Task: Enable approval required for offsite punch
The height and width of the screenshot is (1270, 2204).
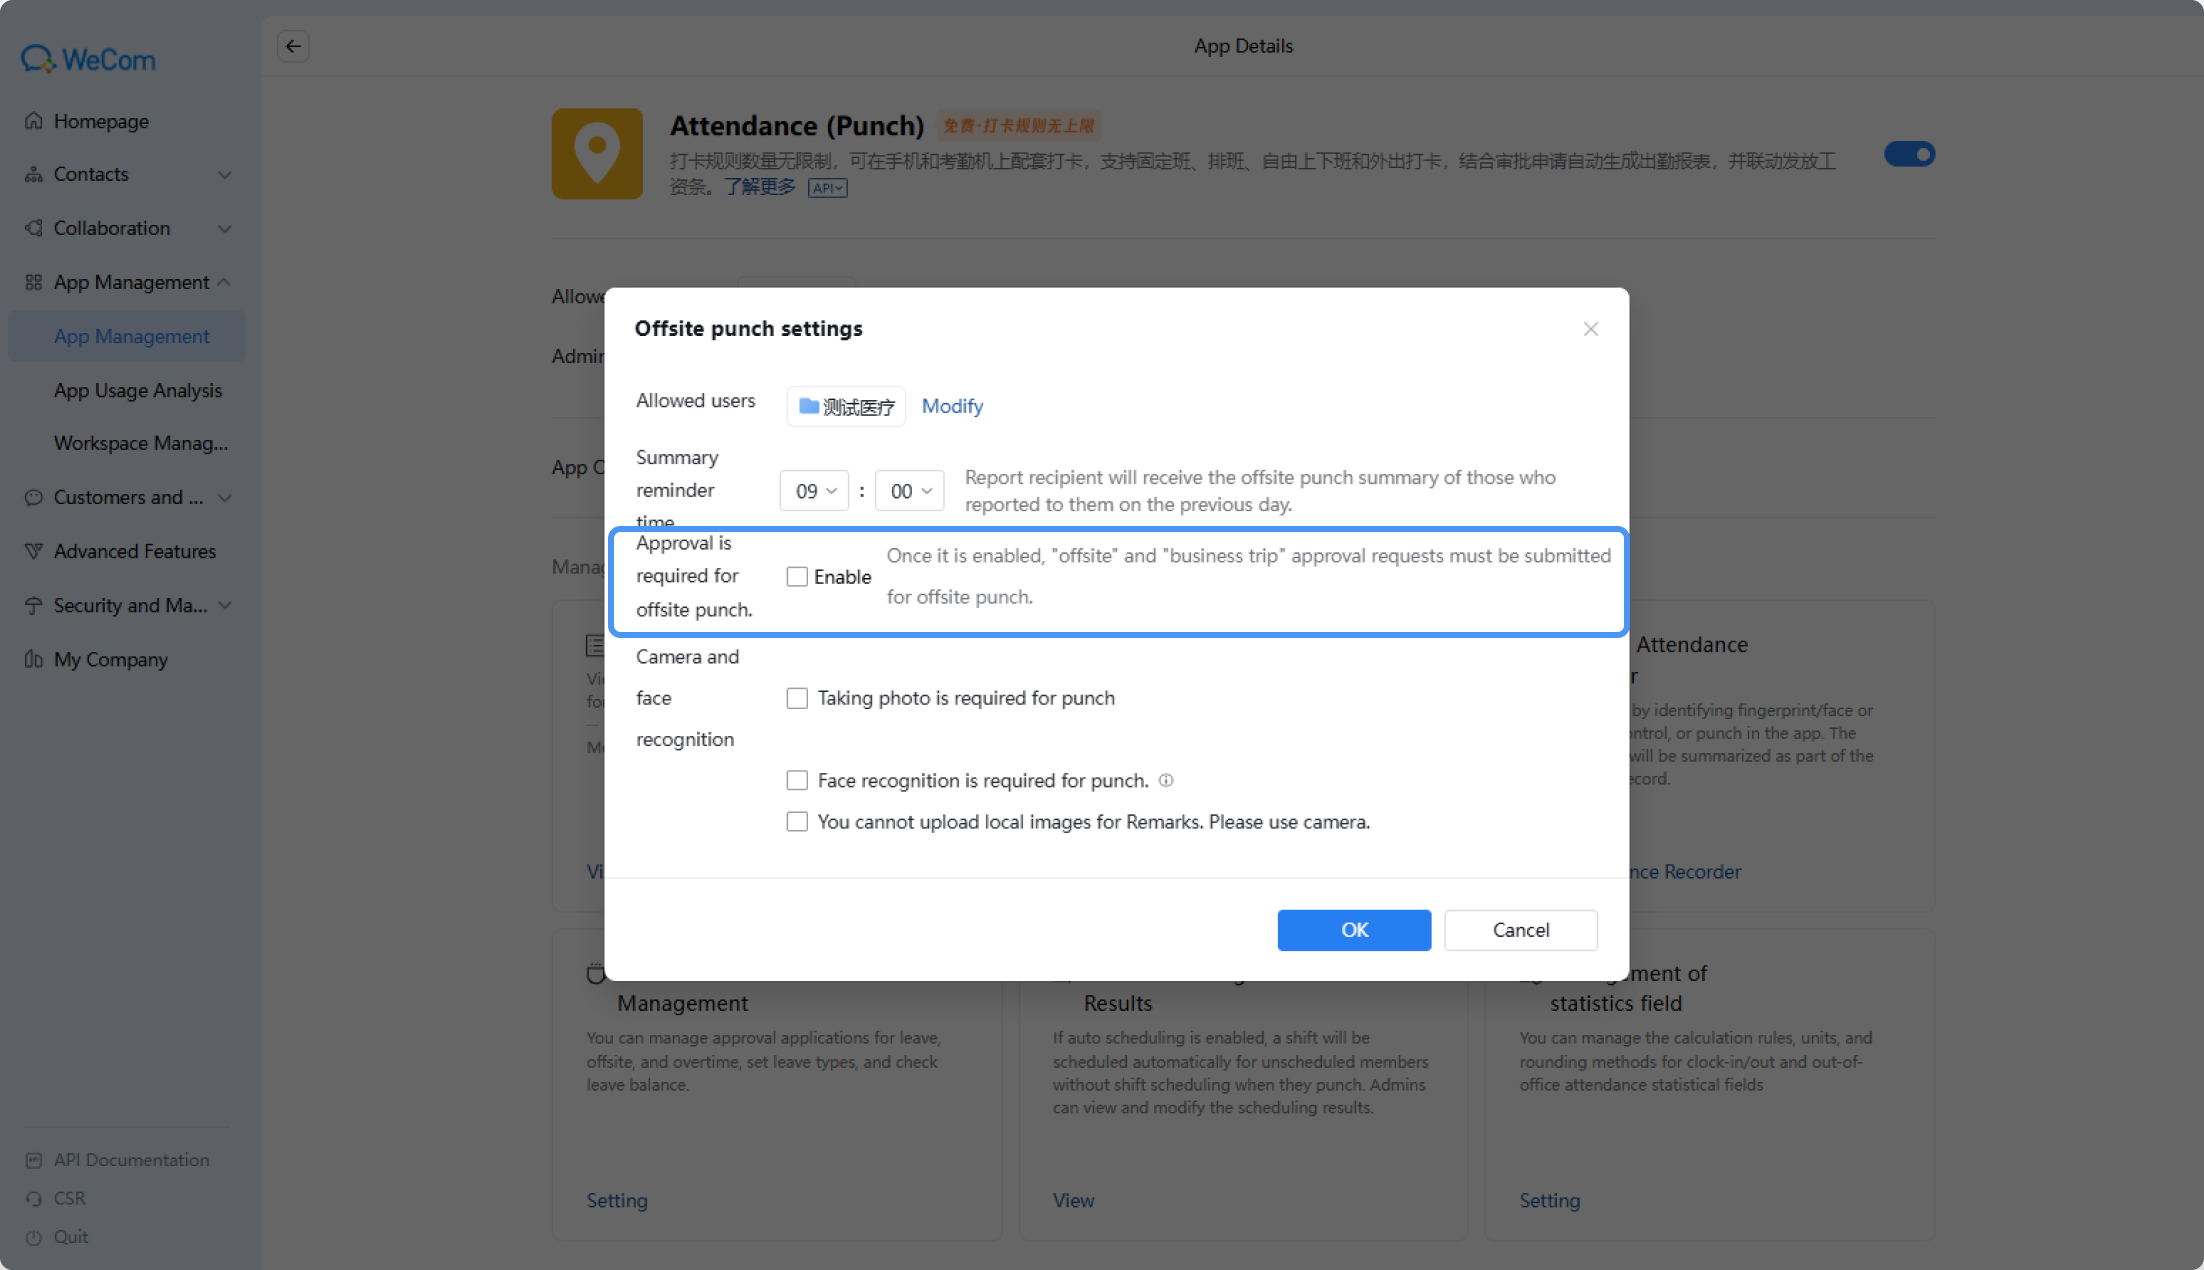Action: click(797, 577)
